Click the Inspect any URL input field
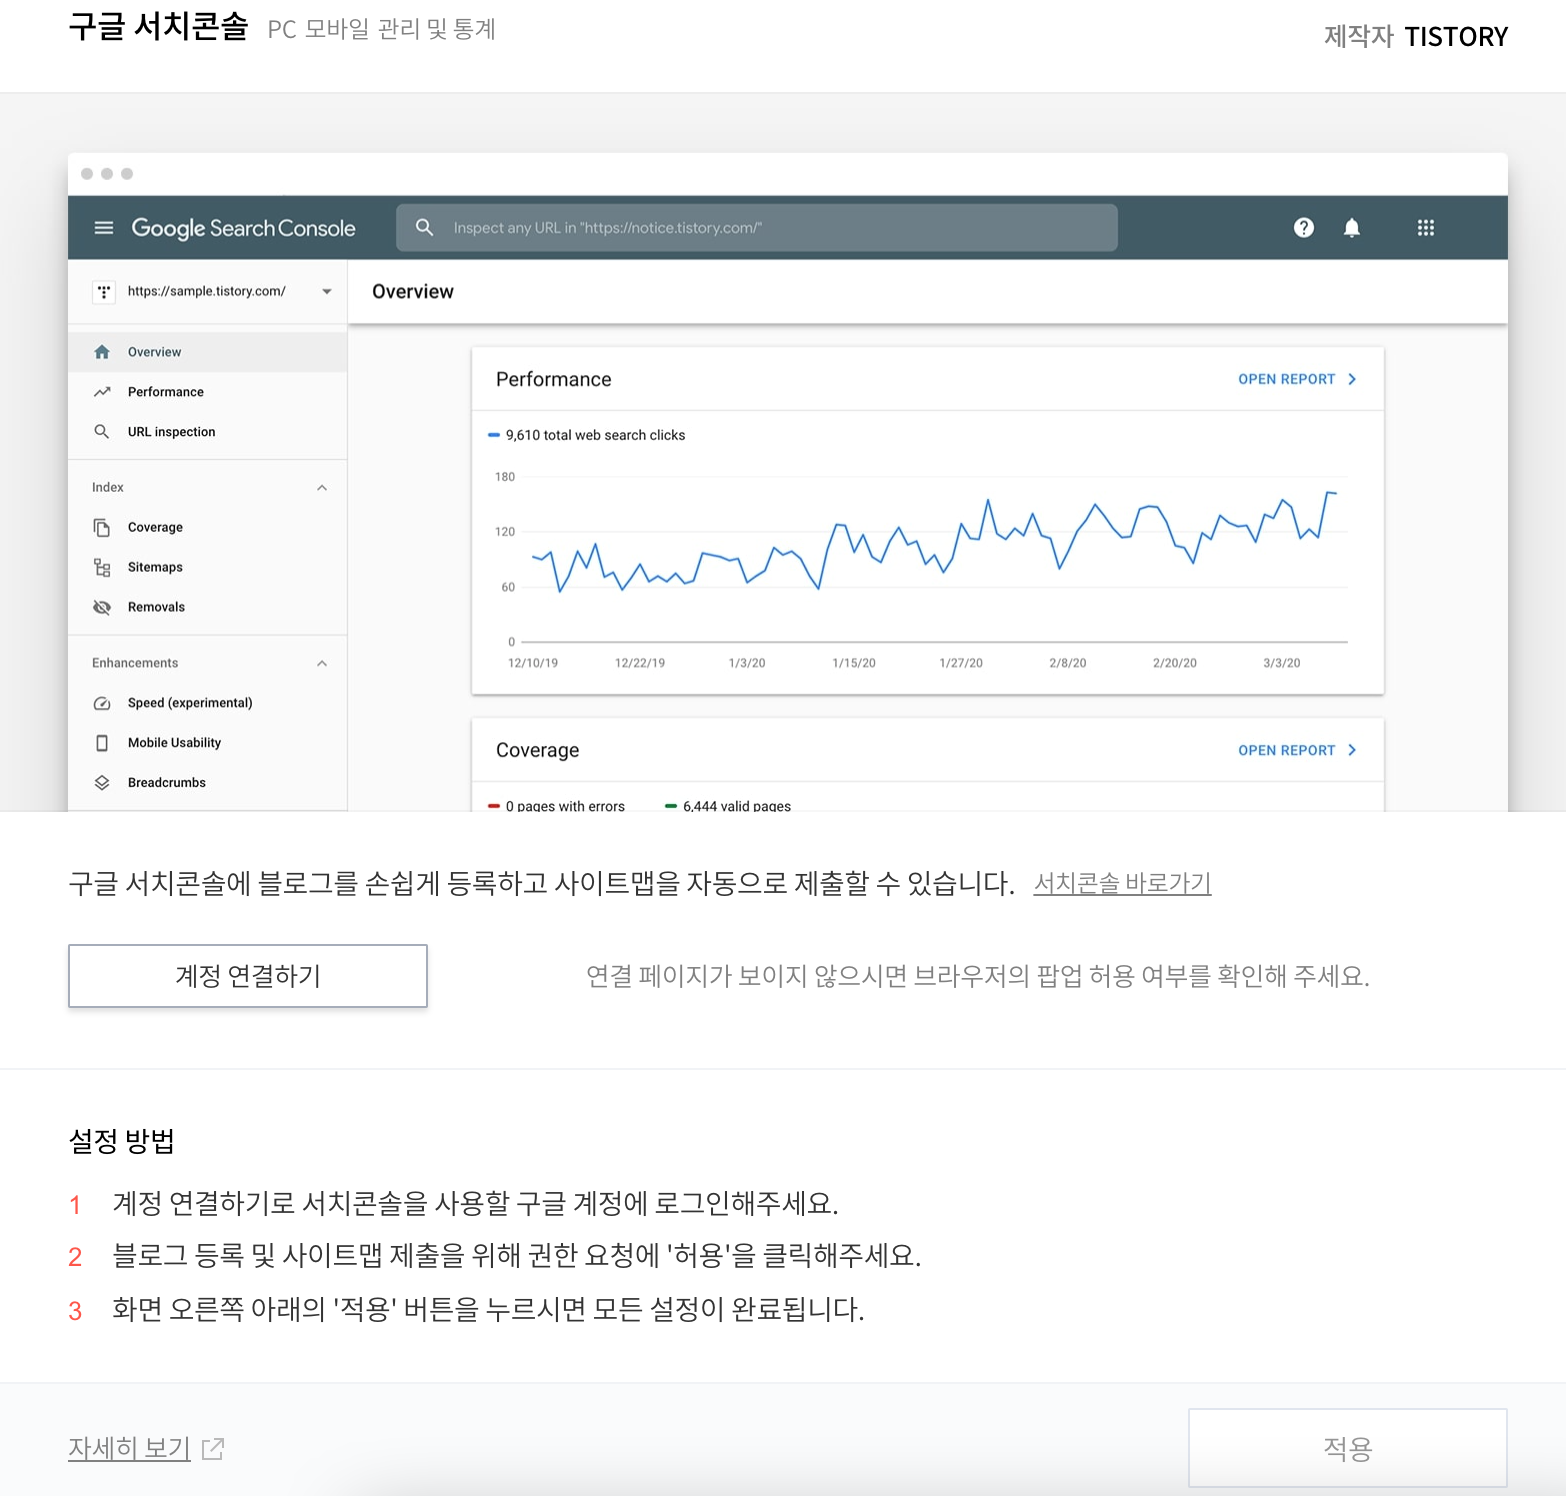Viewport: 1566px width, 1496px height. tap(757, 228)
